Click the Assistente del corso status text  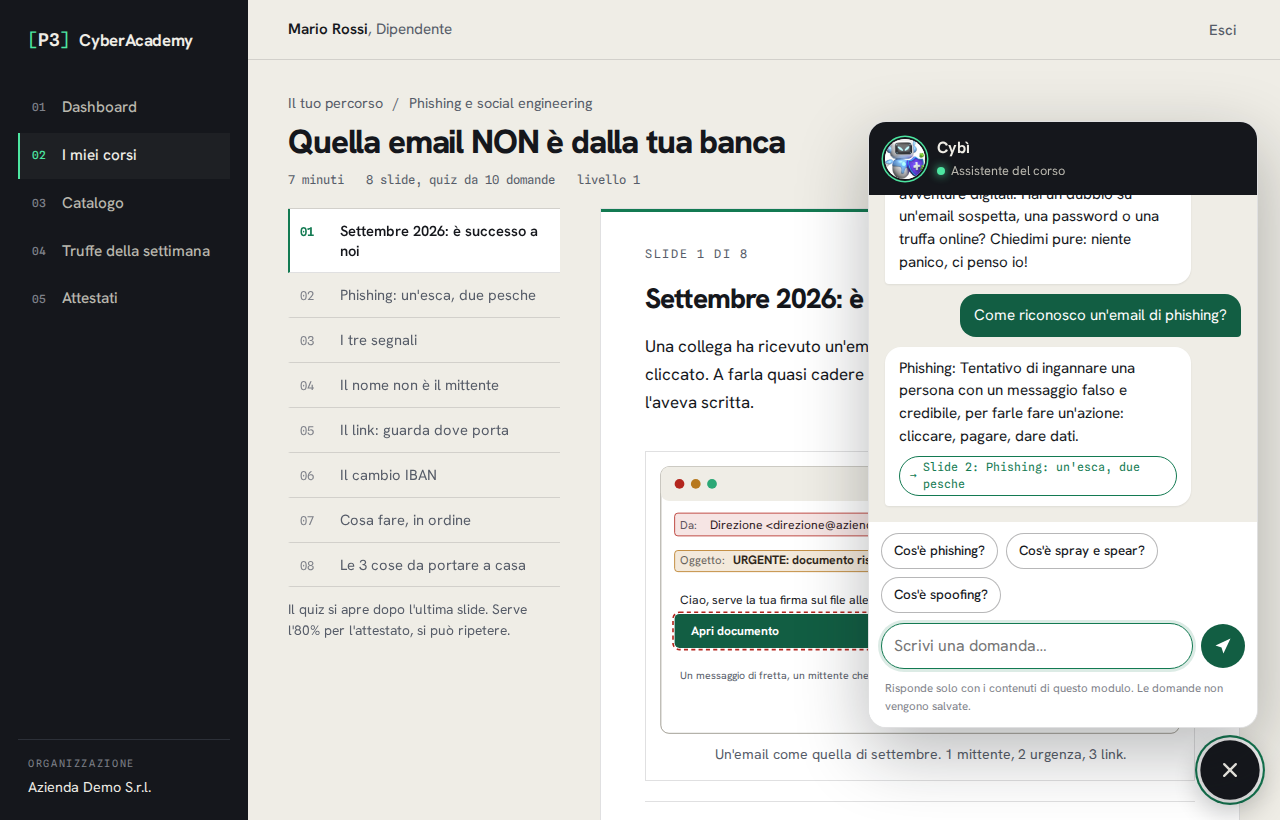point(1008,171)
